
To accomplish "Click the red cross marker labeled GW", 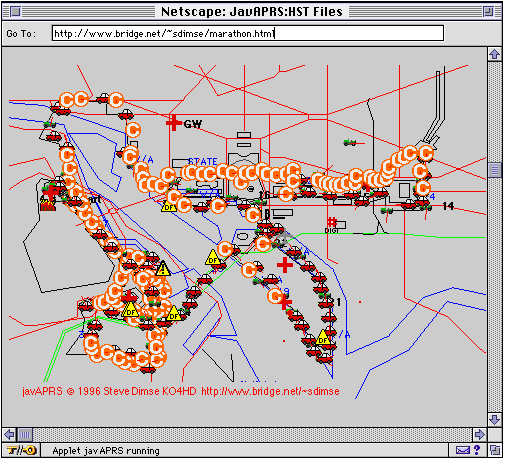I will pos(173,123).
